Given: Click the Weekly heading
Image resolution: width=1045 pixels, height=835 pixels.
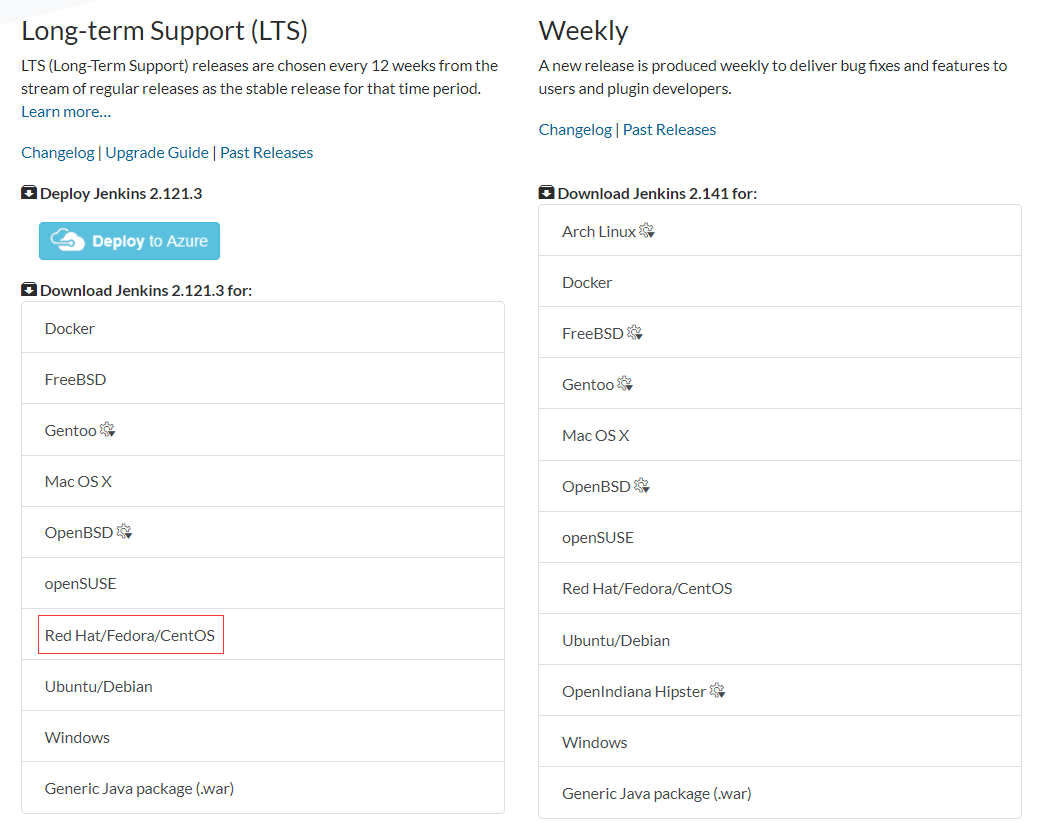Looking at the screenshot, I should click(583, 31).
